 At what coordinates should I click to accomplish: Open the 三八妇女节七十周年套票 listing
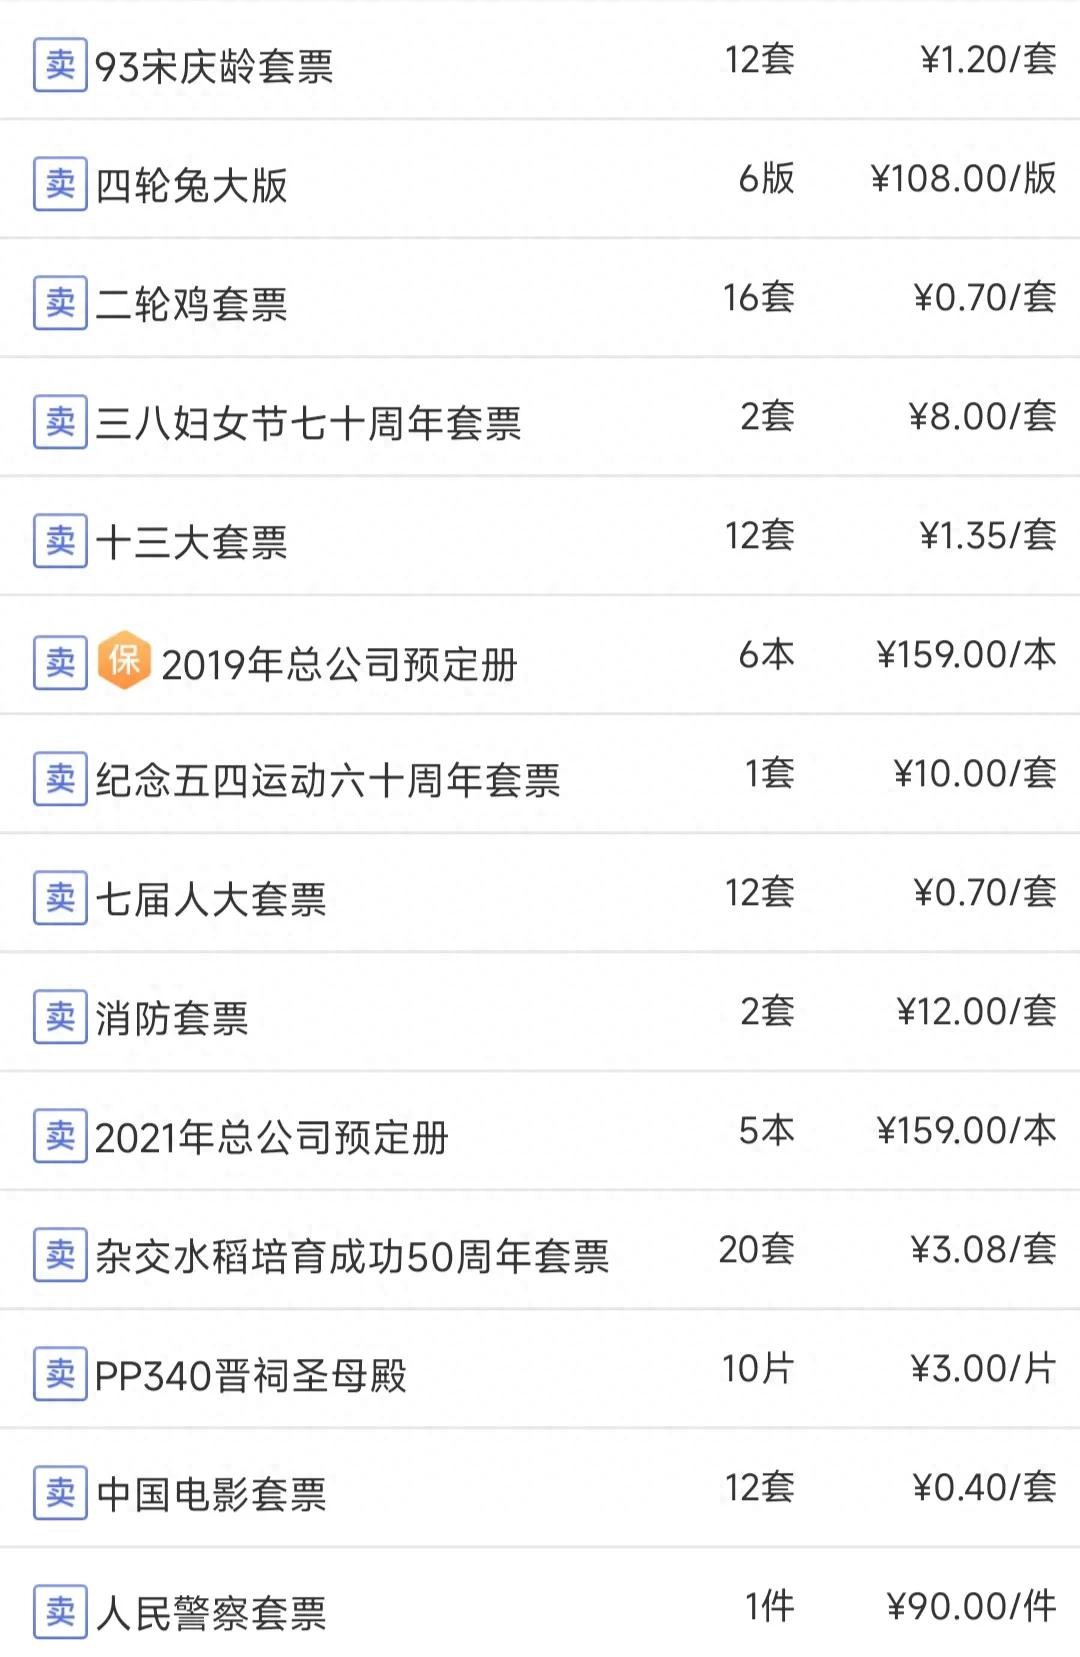pyautogui.click(x=540, y=418)
